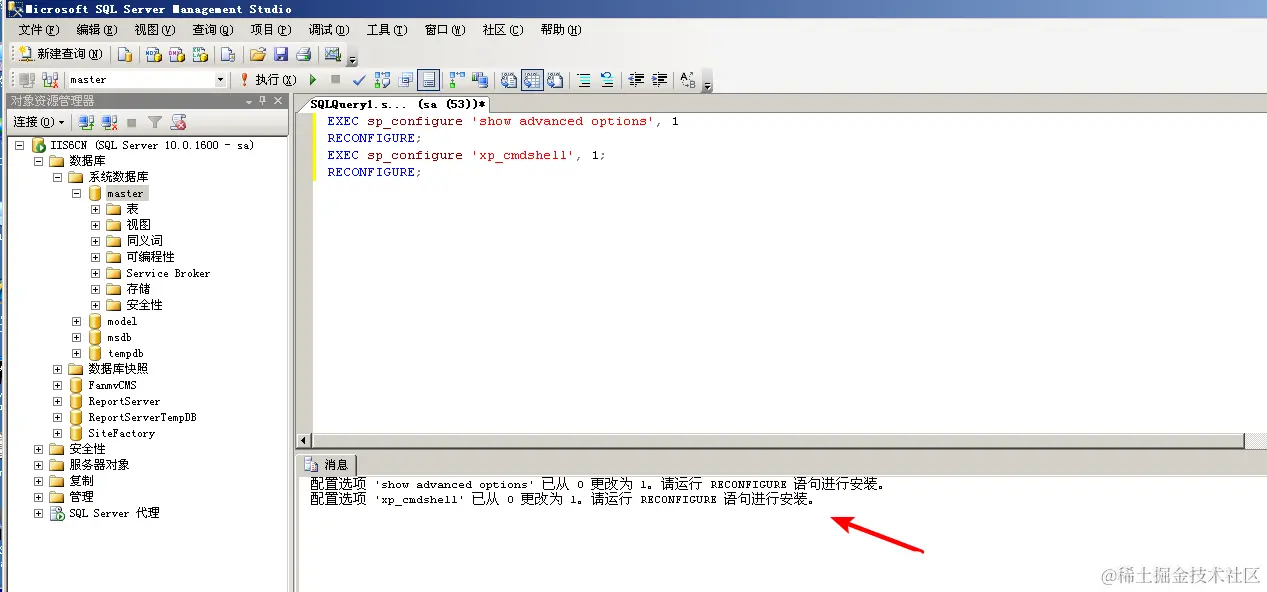Collapse the 系统数据库 folder

[58, 177]
